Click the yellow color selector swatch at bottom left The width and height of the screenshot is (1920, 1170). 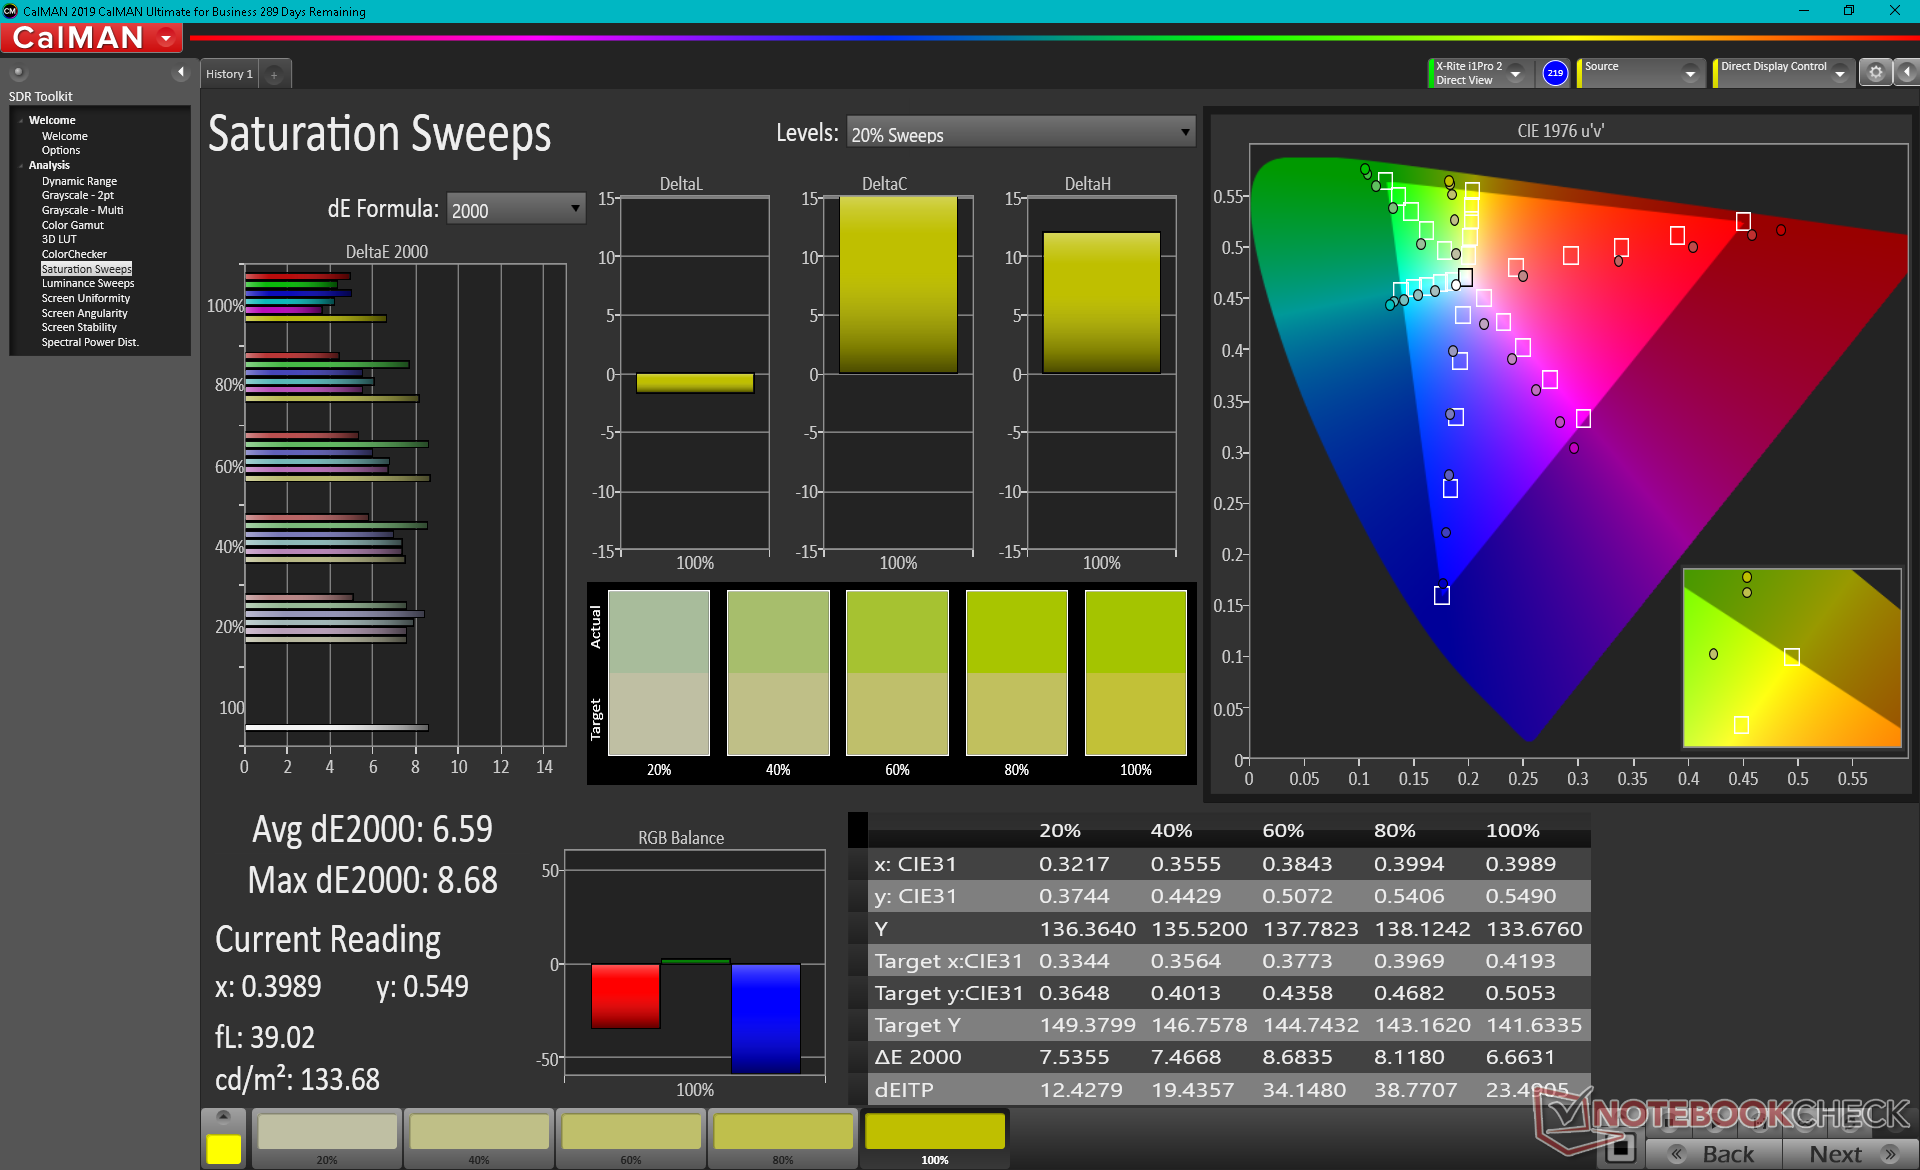pyautogui.click(x=223, y=1149)
